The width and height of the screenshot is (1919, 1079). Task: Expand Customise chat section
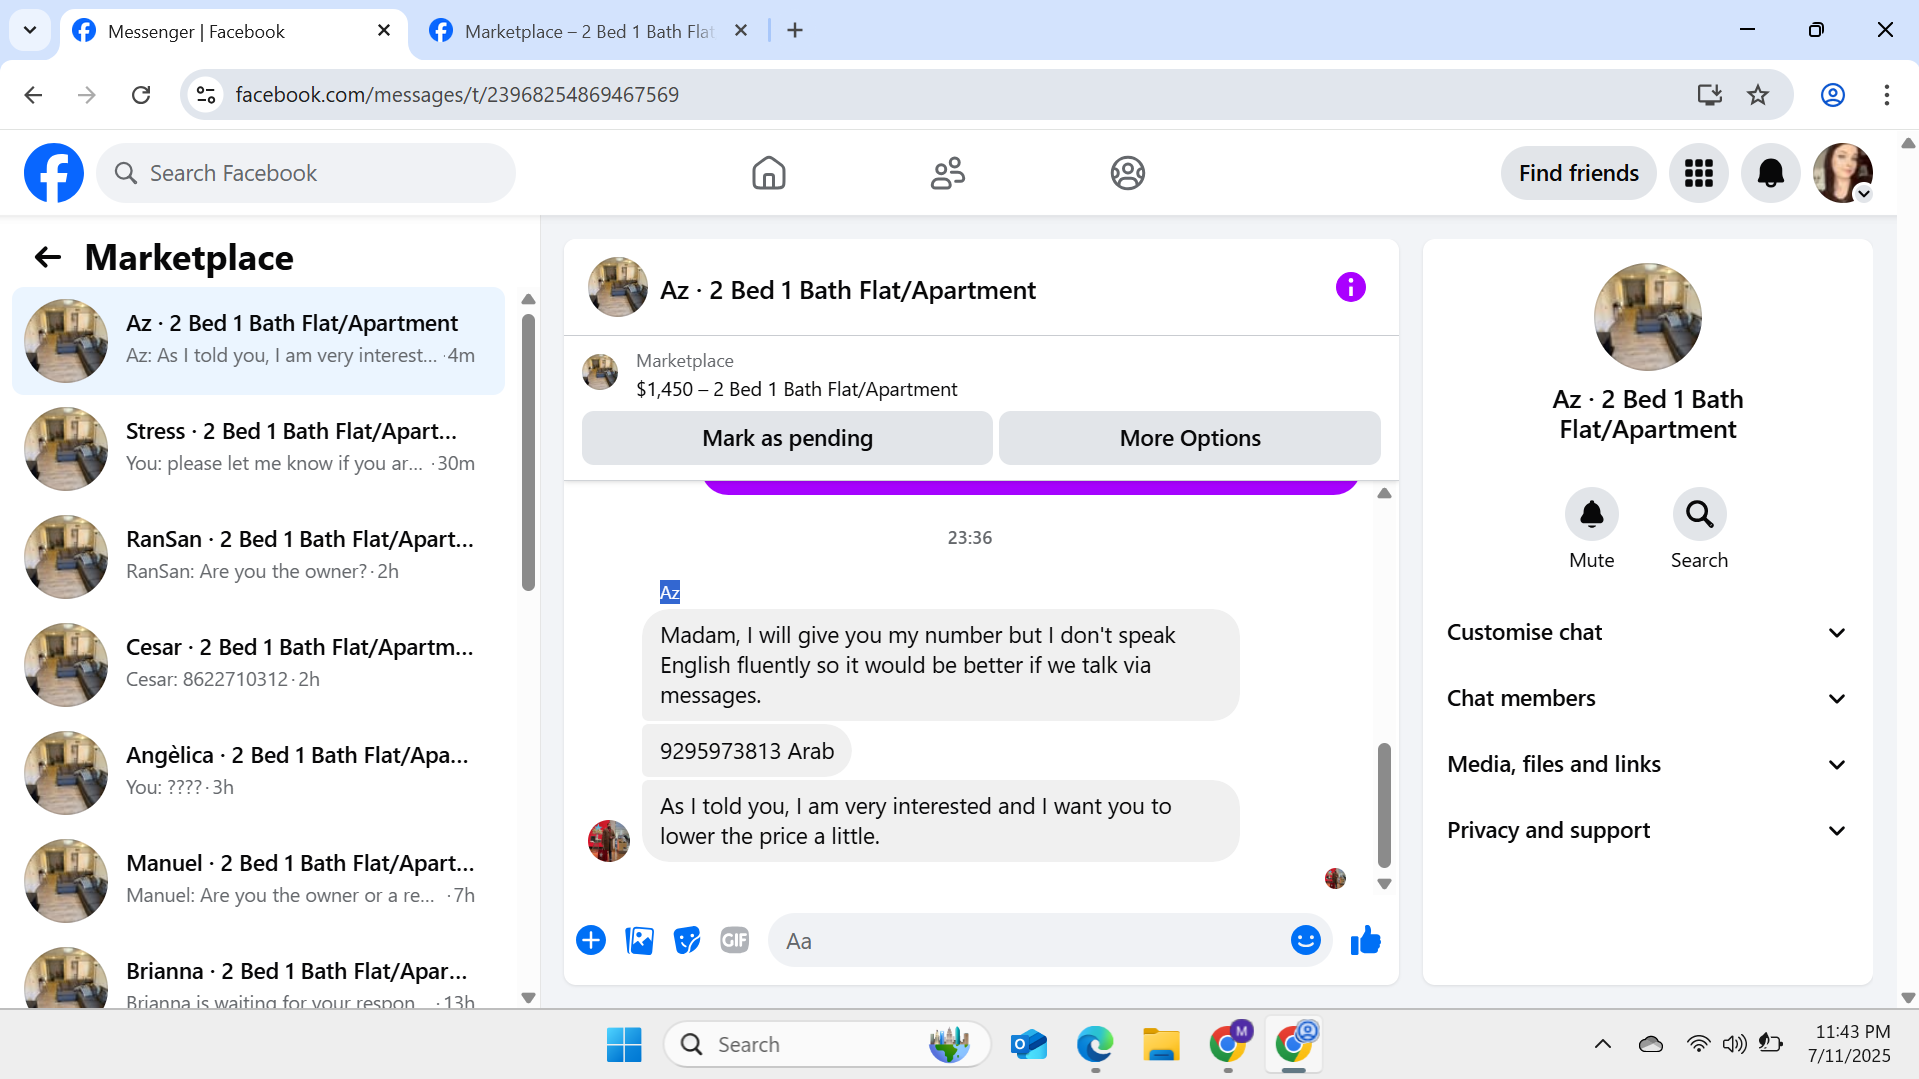pos(1646,632)
